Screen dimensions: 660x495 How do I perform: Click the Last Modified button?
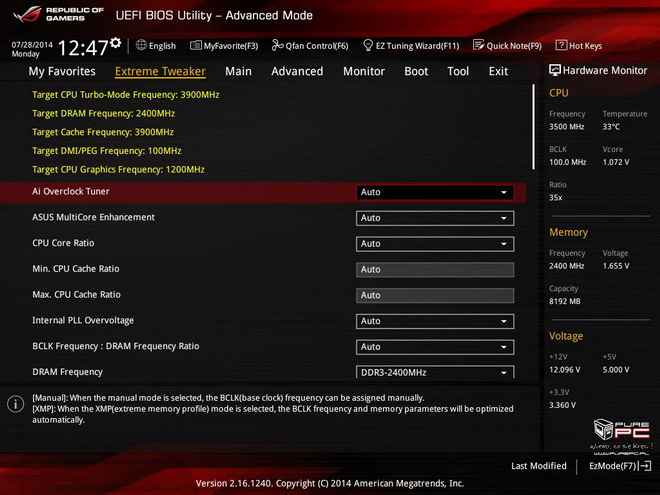(539, 466)
